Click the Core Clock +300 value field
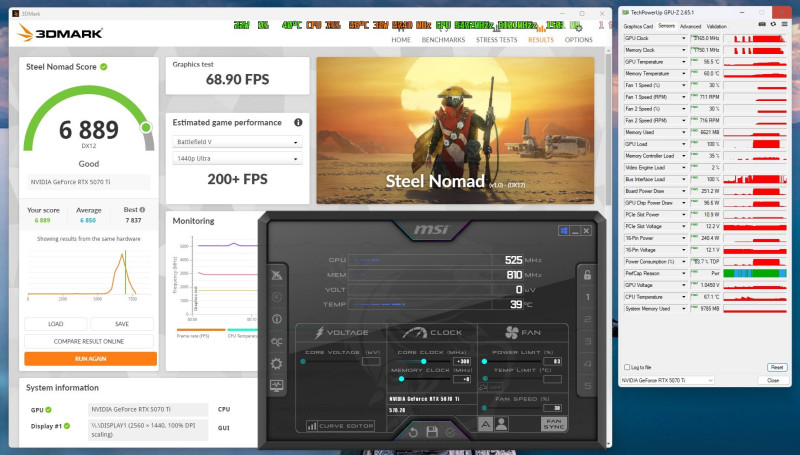The height and width of the screenshot is (455, 800). click(461, 361)
